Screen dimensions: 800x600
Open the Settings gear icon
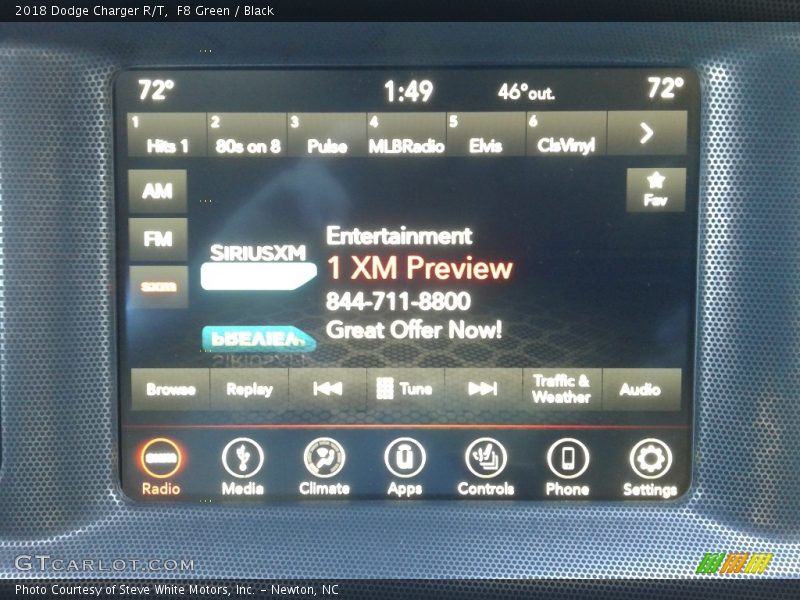pos(650,459)
